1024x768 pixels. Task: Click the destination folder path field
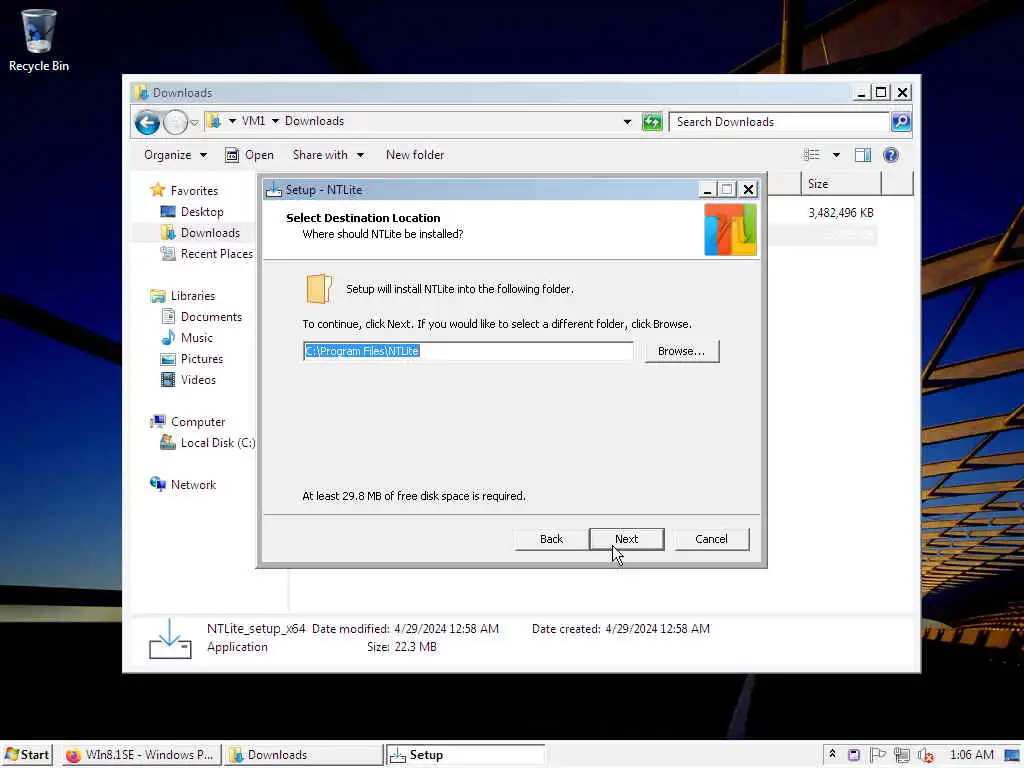pyautogui.click(x=468, y=351)
